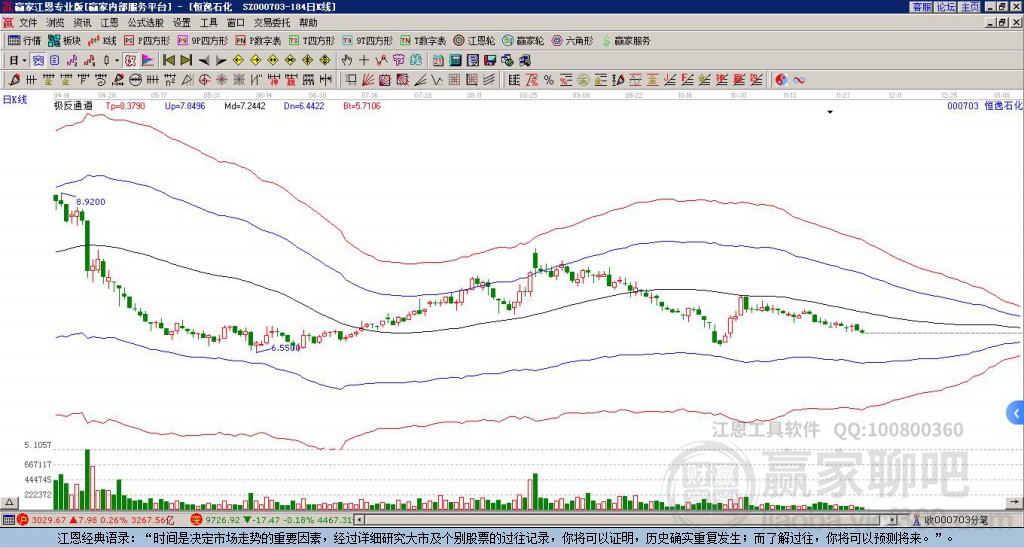Open the P四方形 tool
The image size is (1024, 548).
147,40
